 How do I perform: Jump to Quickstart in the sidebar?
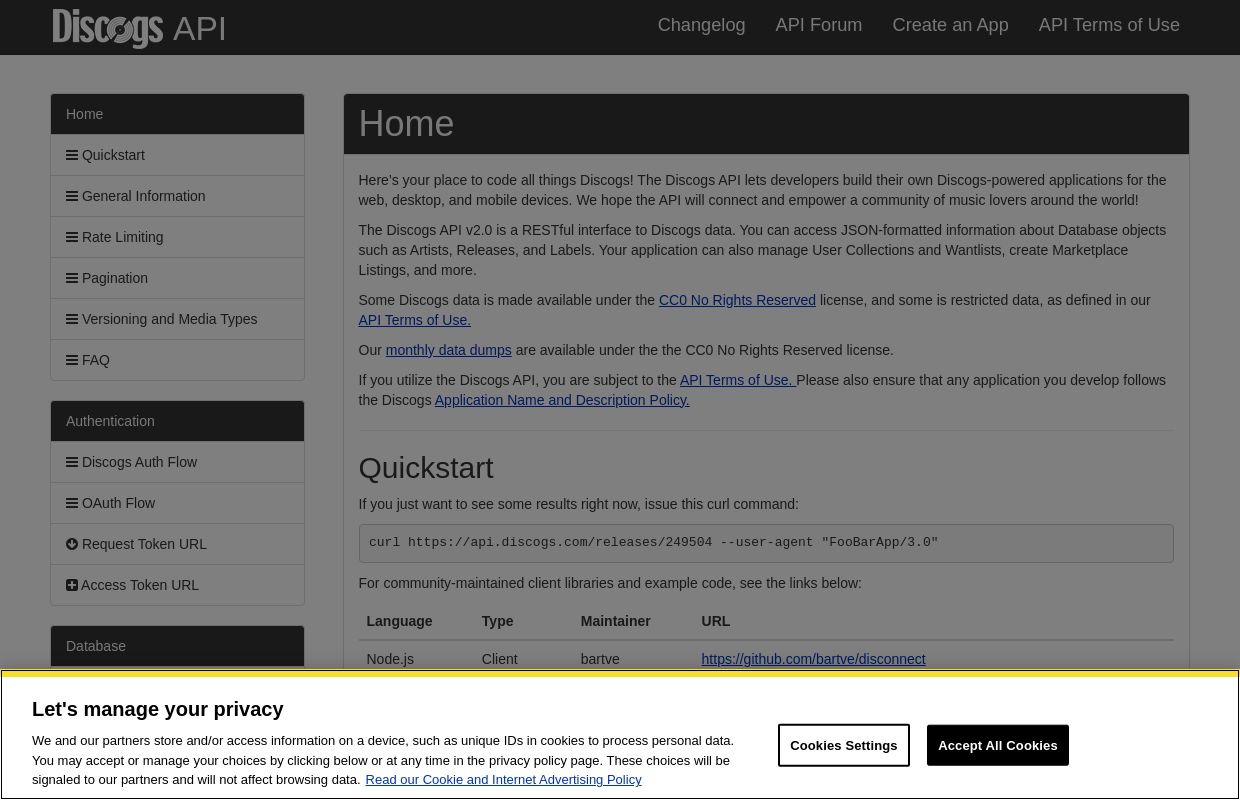(178, 155)
